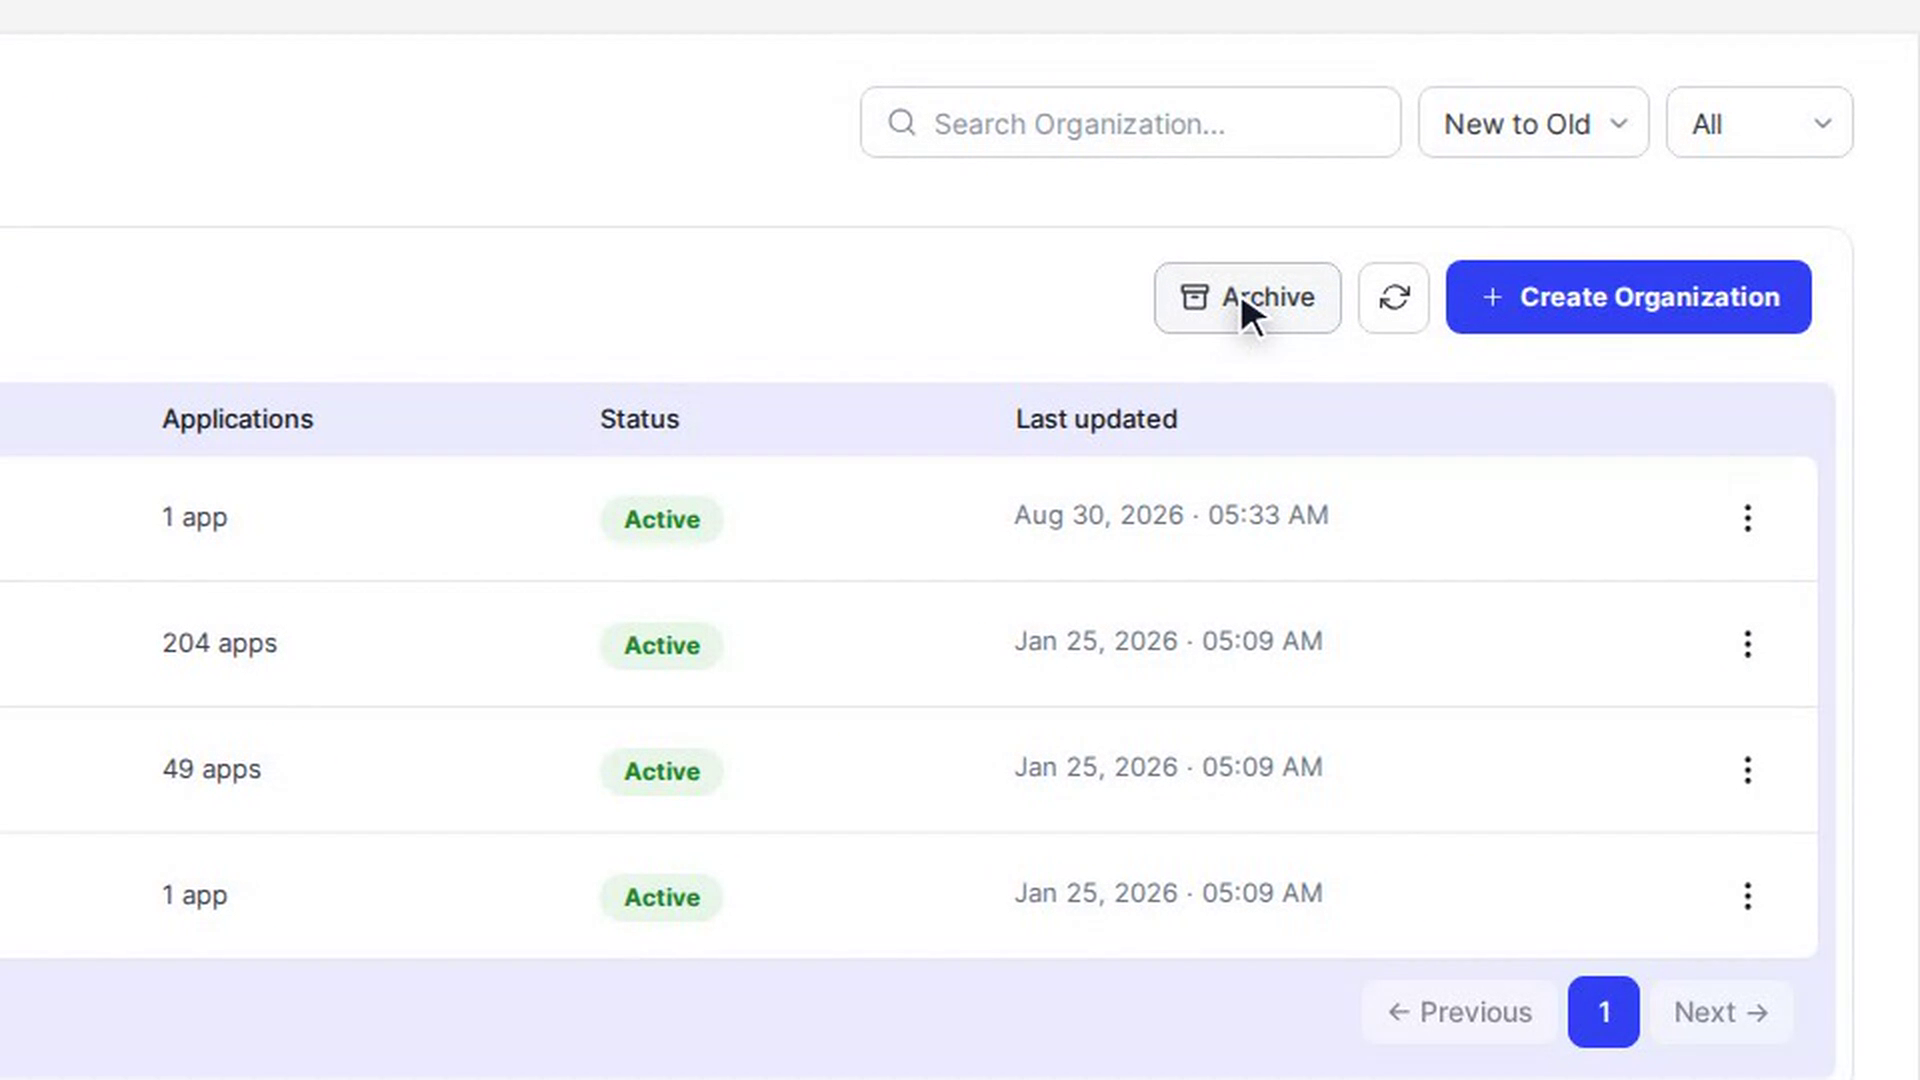Click Active badge in 204 apps row
The width and height of the screenshot is (1920, 1080).
[x=661, y=645]
